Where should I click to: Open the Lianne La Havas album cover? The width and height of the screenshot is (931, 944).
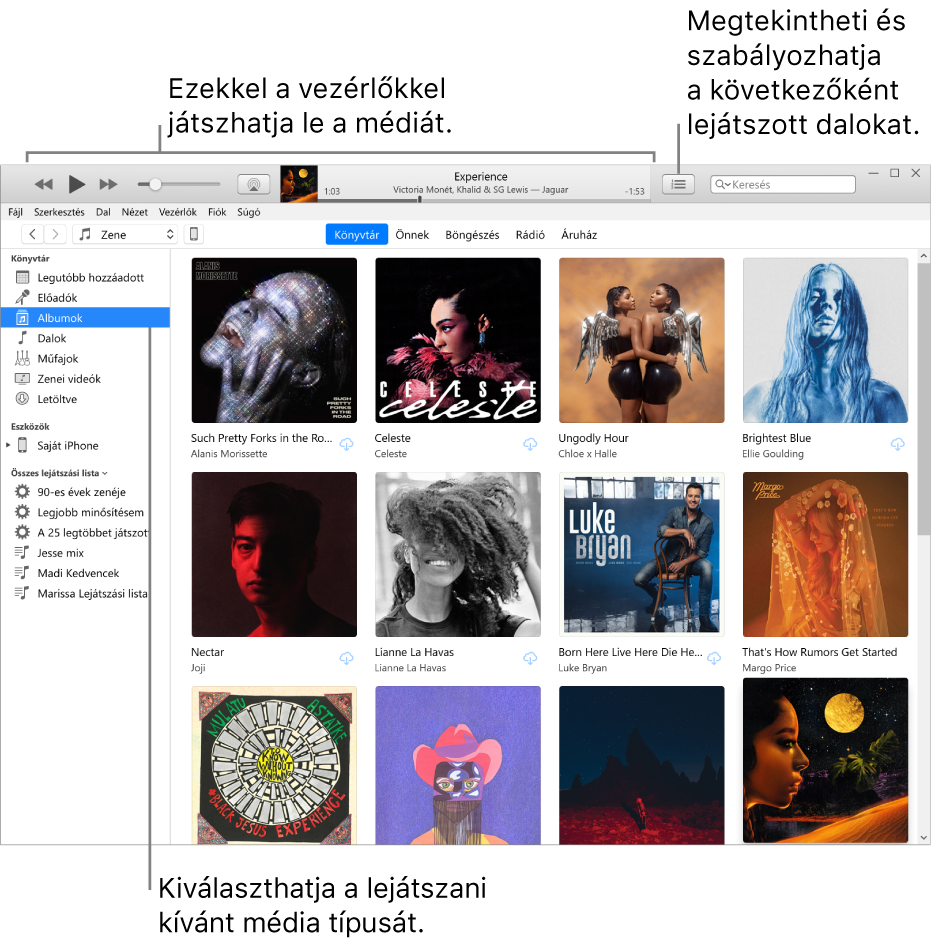[x=458, y=554]
